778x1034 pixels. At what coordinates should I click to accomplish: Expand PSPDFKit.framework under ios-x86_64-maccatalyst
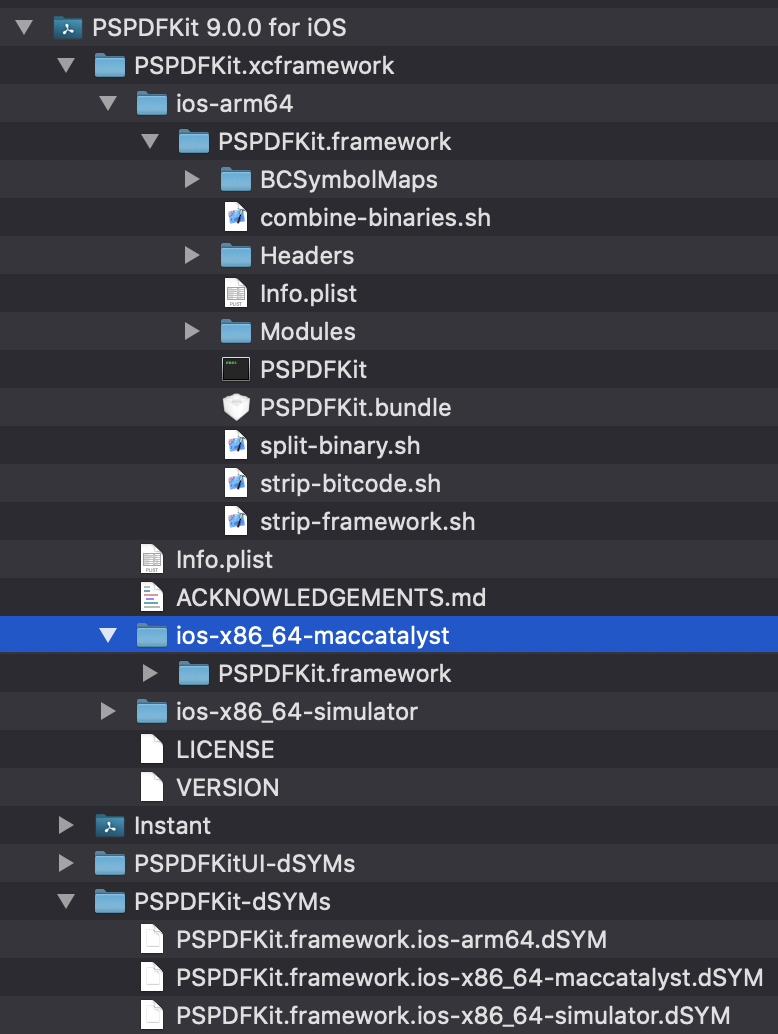click(x=150, y=673)
